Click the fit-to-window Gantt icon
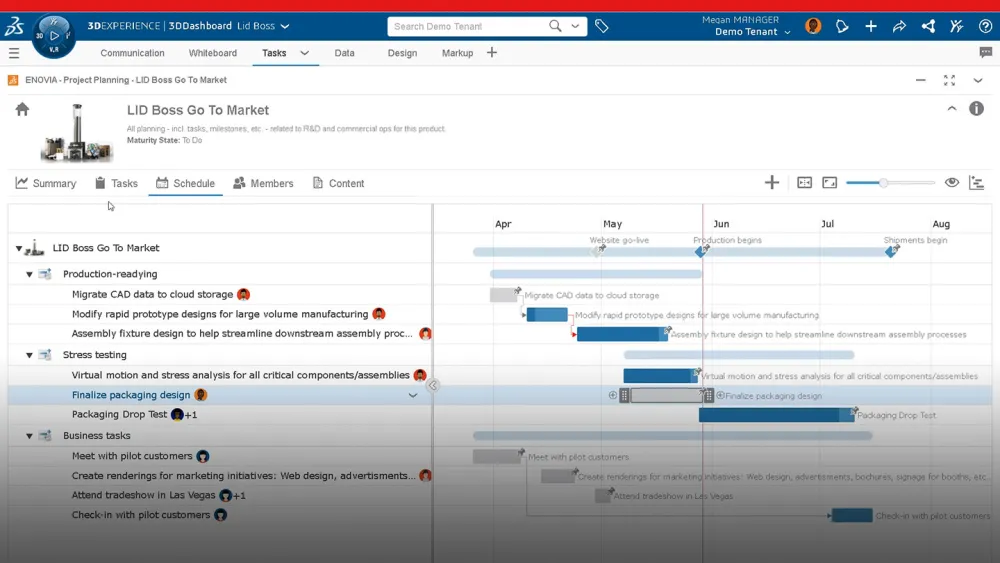The height and width of the screenshot is (563, 1000). click(x=830, y=183)
